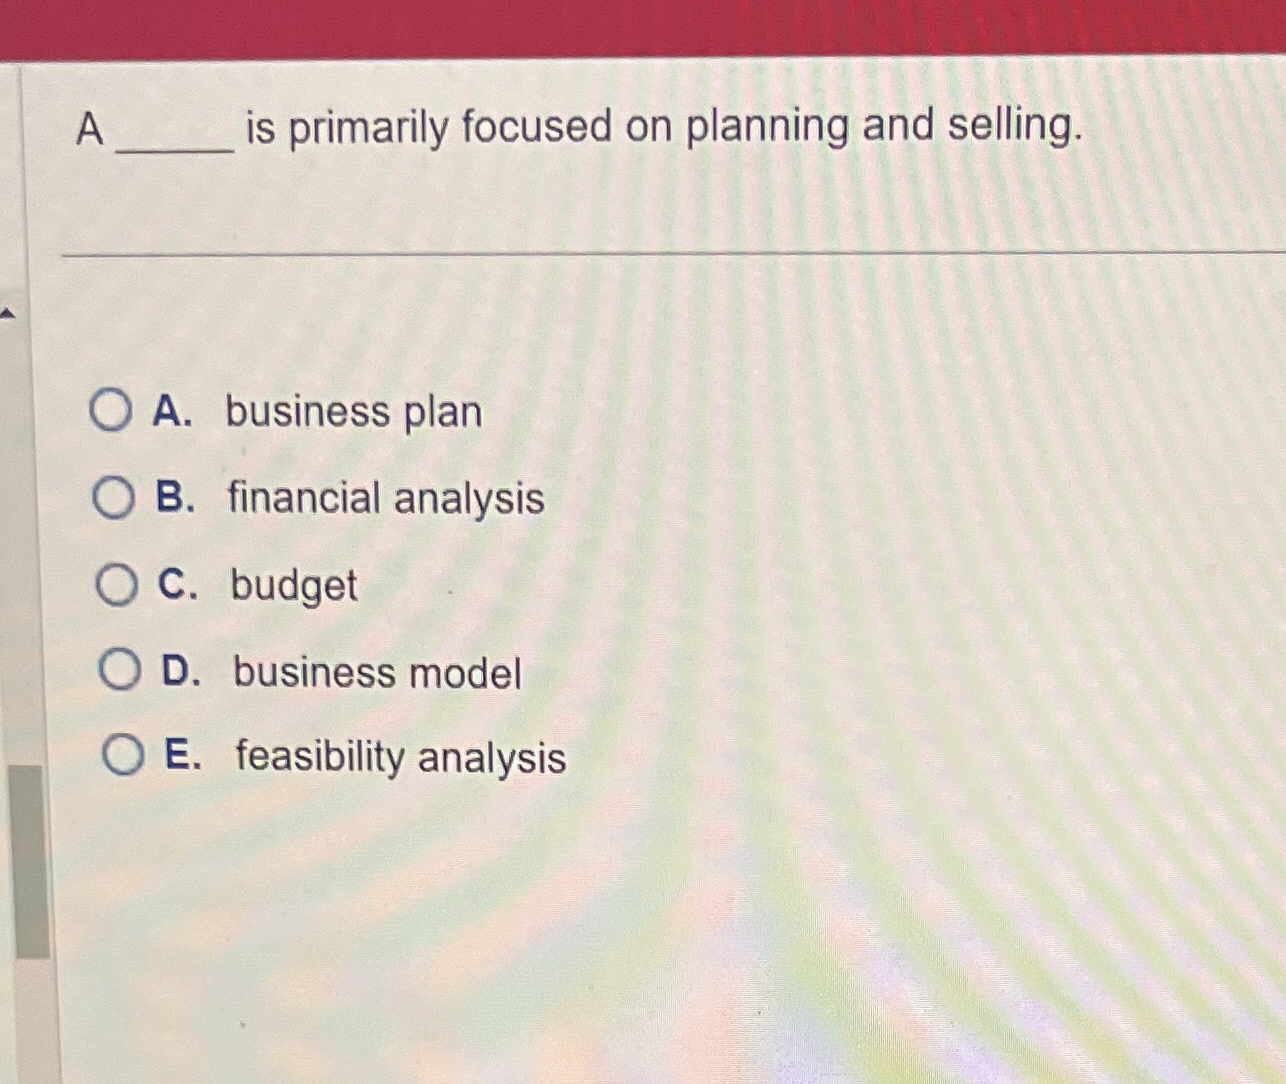
Task: Click the small arrow on the left edge
Action: point(9,311)
